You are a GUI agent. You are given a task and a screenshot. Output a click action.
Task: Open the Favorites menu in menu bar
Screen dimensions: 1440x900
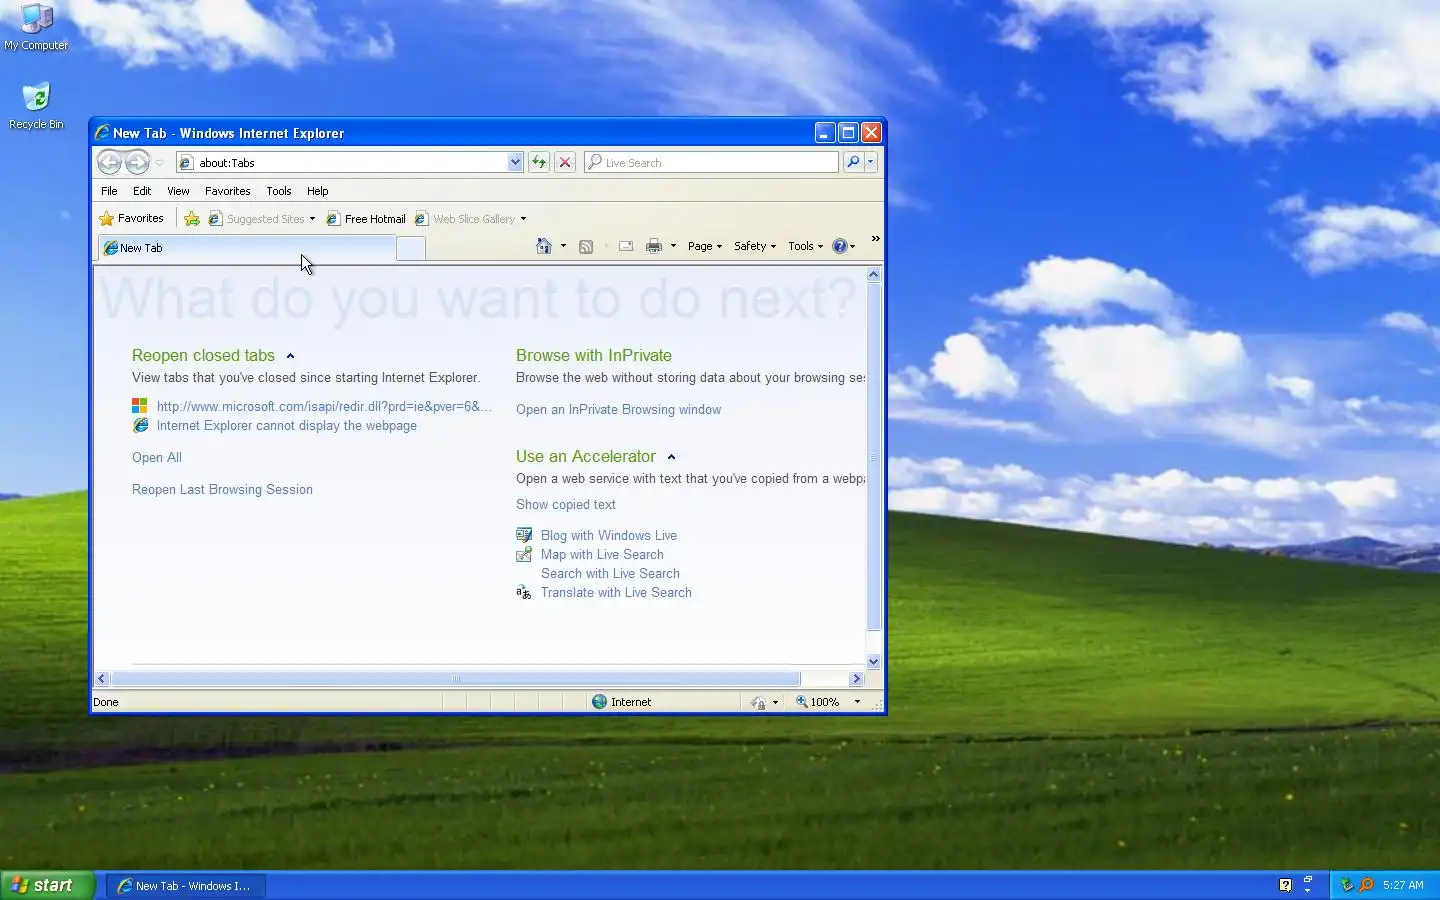click(227, 191)
